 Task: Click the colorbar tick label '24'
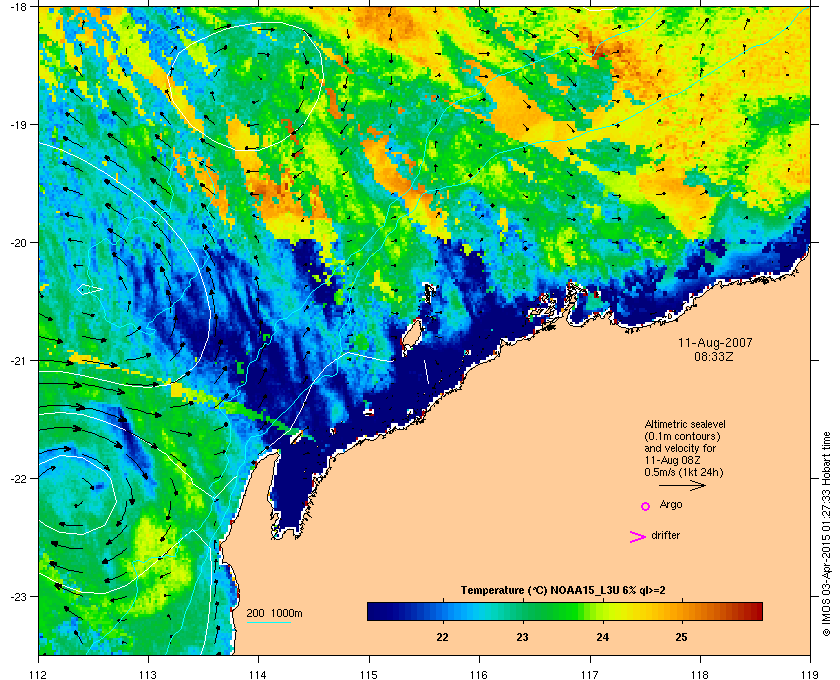click(x=603, y=637)
